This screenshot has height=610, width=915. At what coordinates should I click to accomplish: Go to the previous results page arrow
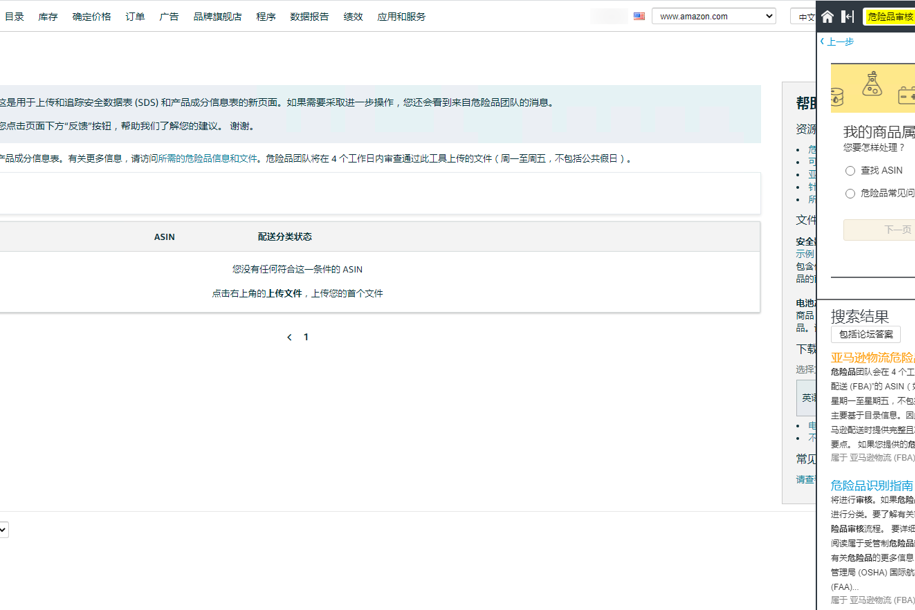289,337
